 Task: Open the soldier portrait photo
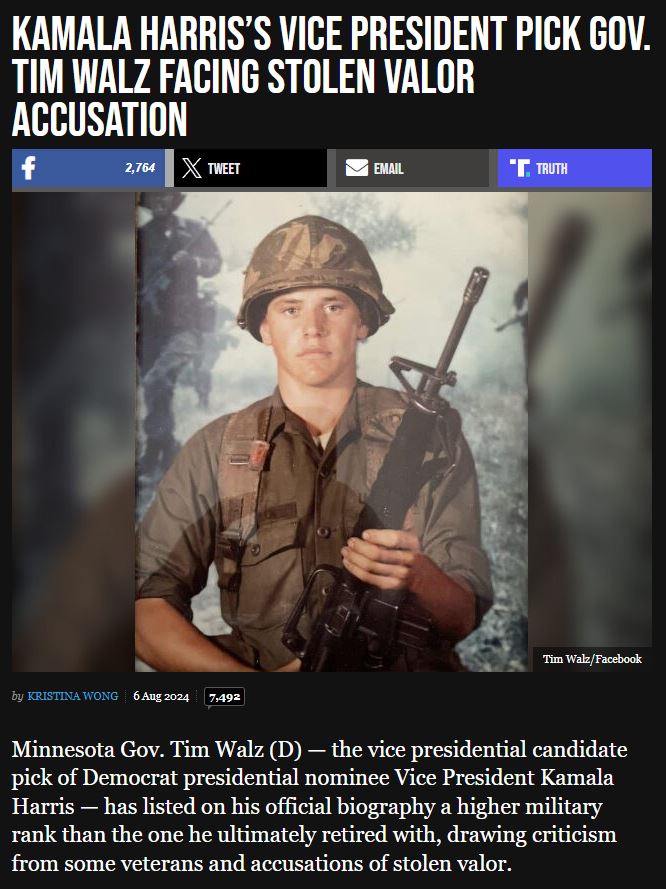pyautogui.click(x=332, y=432)
